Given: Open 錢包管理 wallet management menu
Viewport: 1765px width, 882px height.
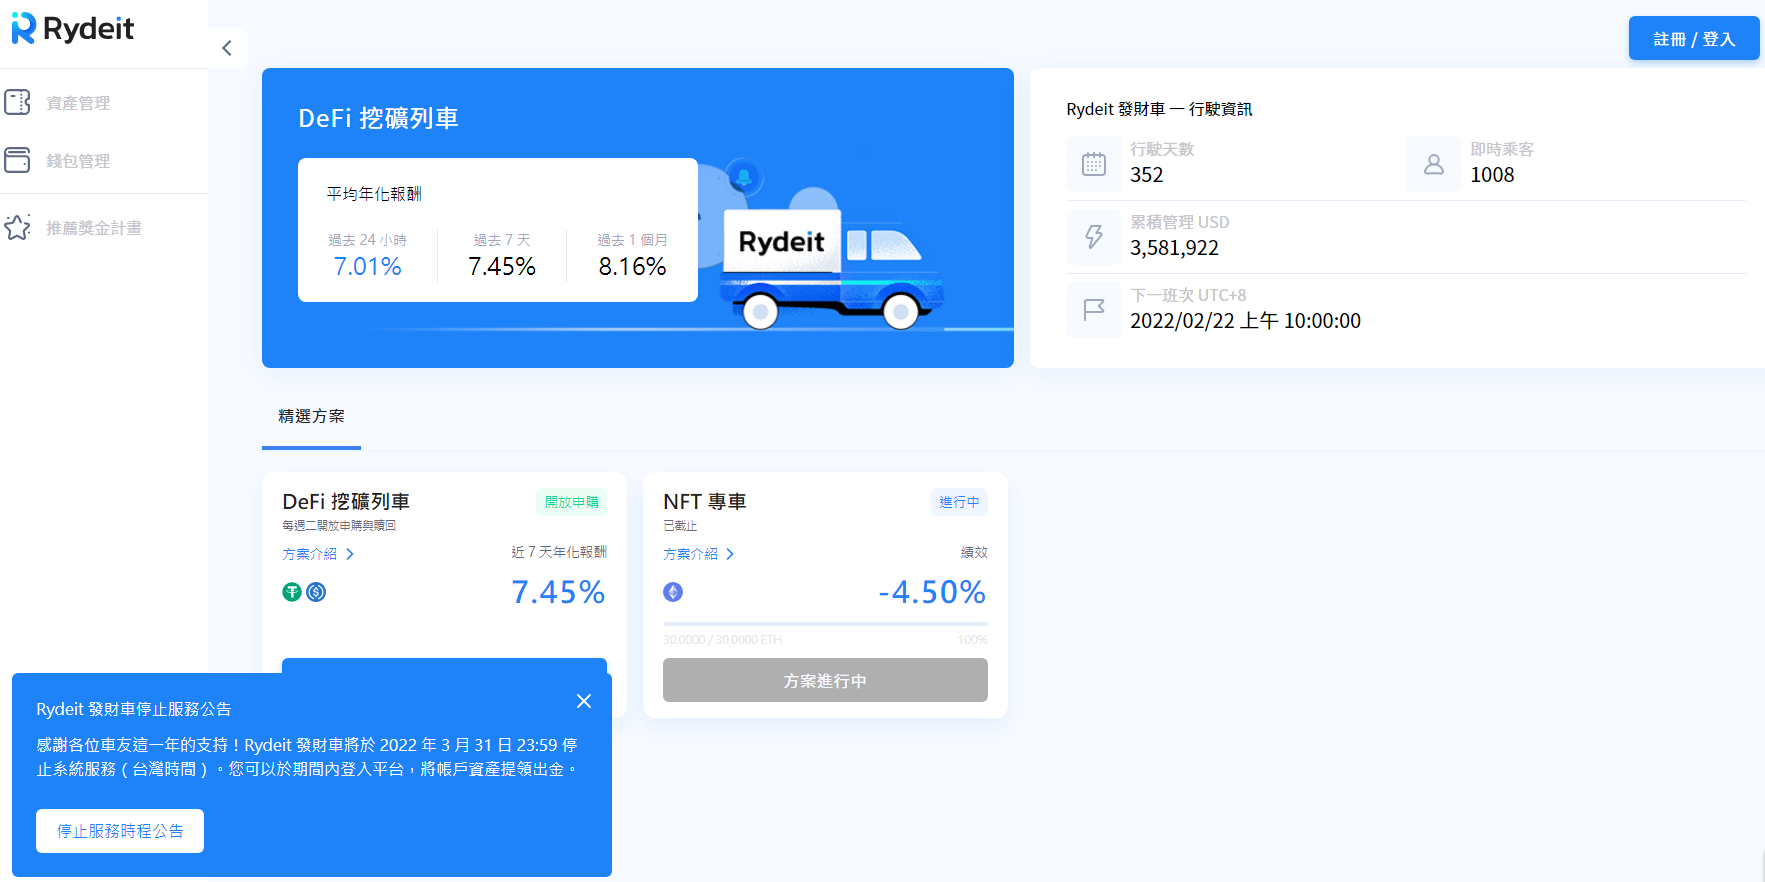Looking at the screenshot, I should pos(78,161).
